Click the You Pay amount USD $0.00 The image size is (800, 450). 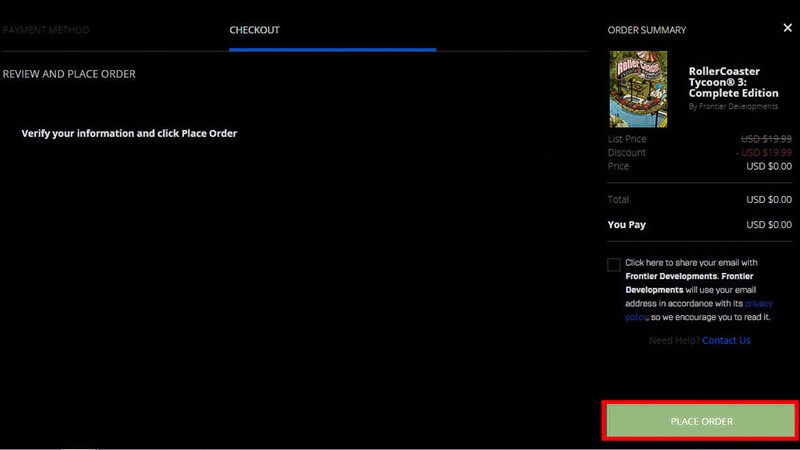769,224
